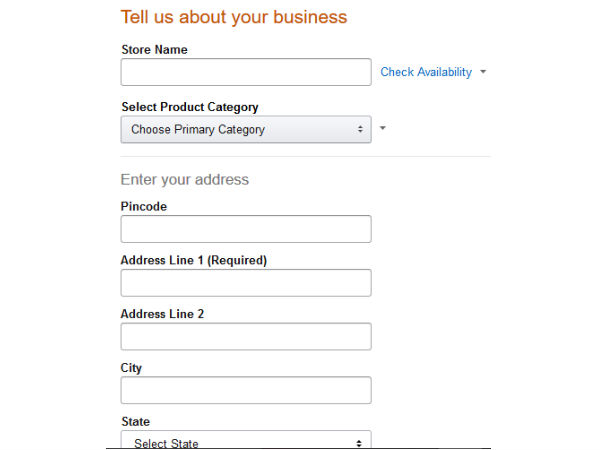Click the Select Product Category label

pyautogui.click(x=190, y=107)
